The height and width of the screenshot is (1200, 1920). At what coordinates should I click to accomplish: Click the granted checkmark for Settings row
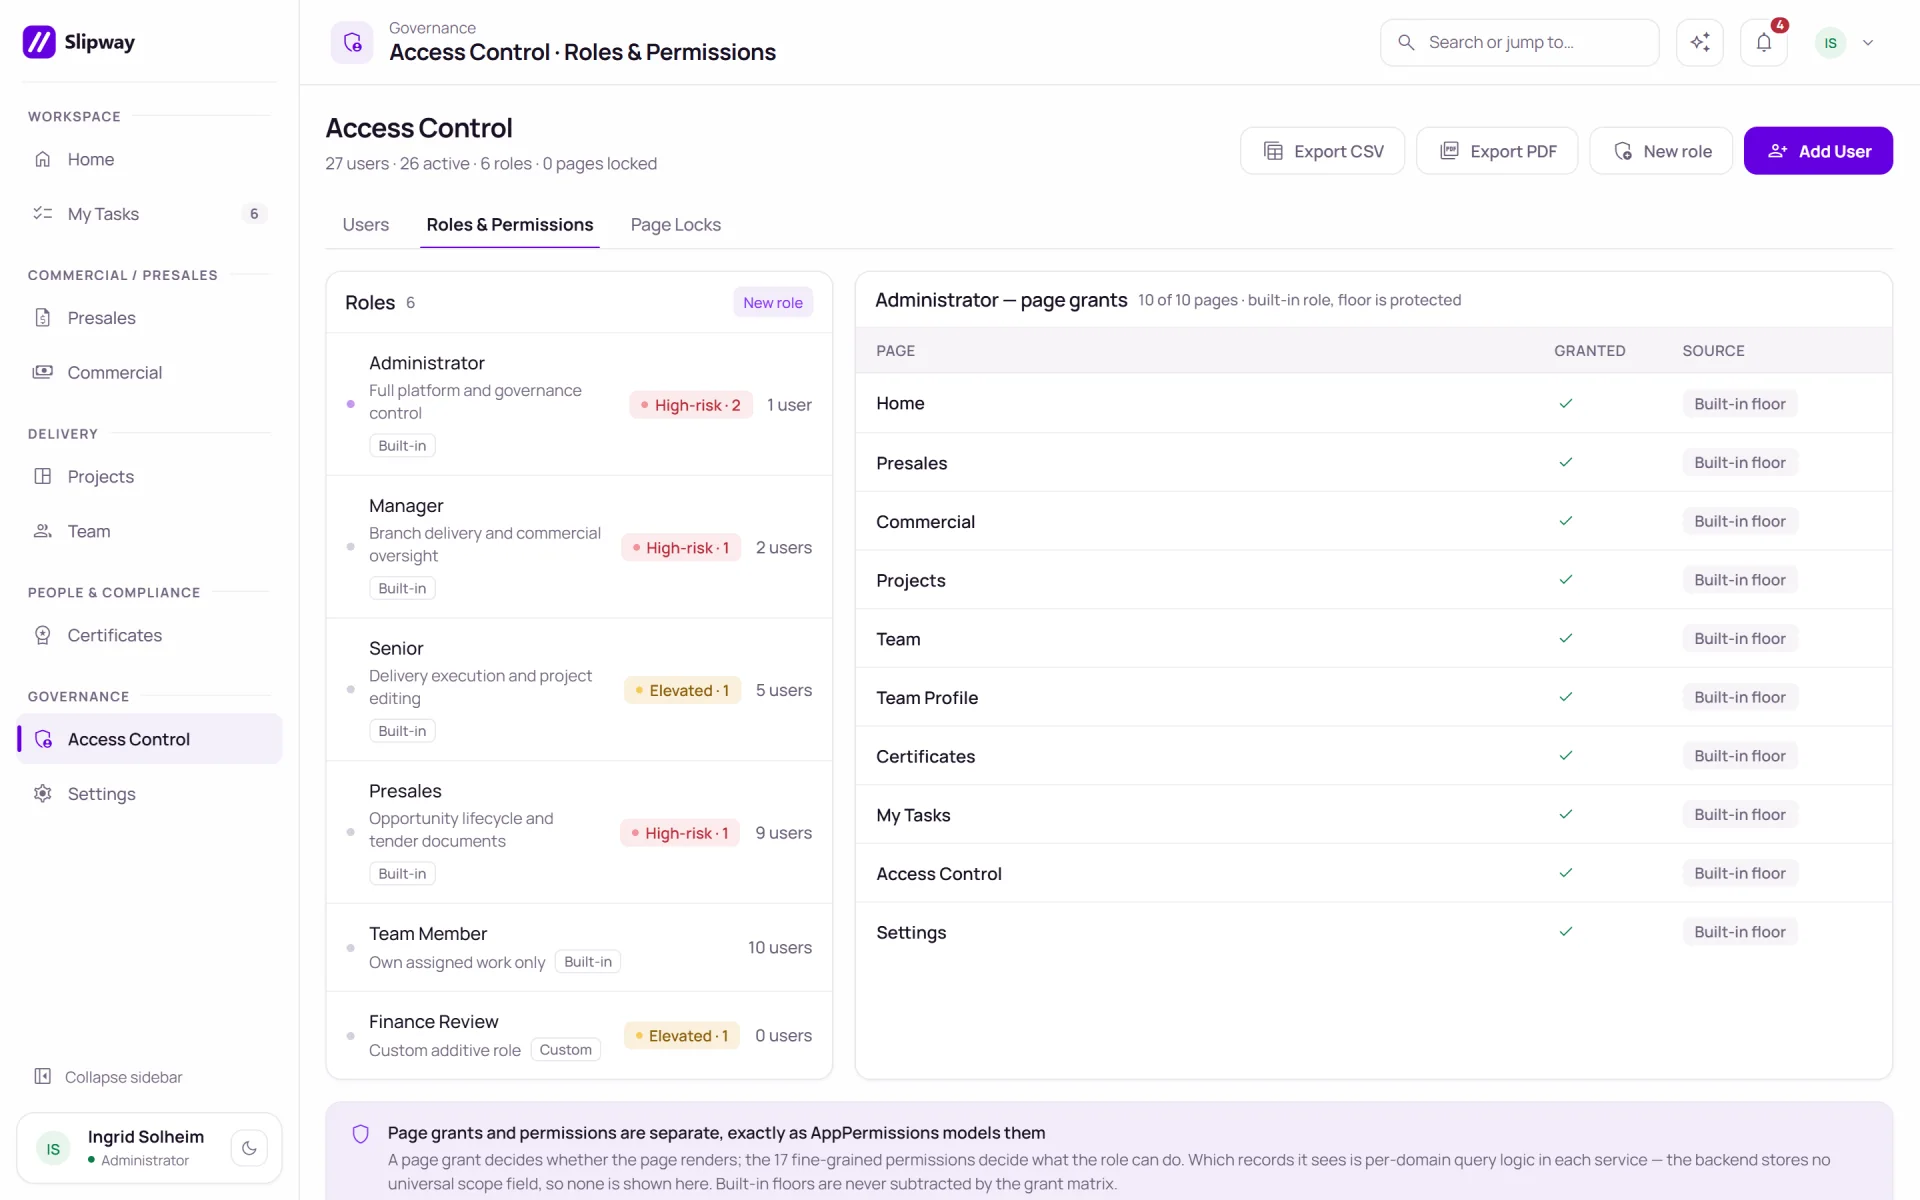[1566, 932]
